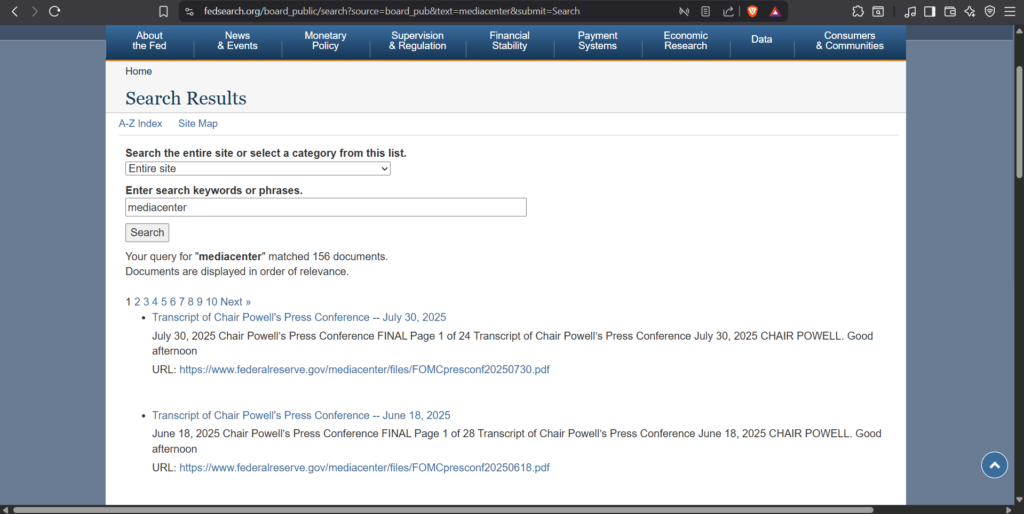Go to results page 4
Viewport: 1024px width, 514px height.
(155, 302)
